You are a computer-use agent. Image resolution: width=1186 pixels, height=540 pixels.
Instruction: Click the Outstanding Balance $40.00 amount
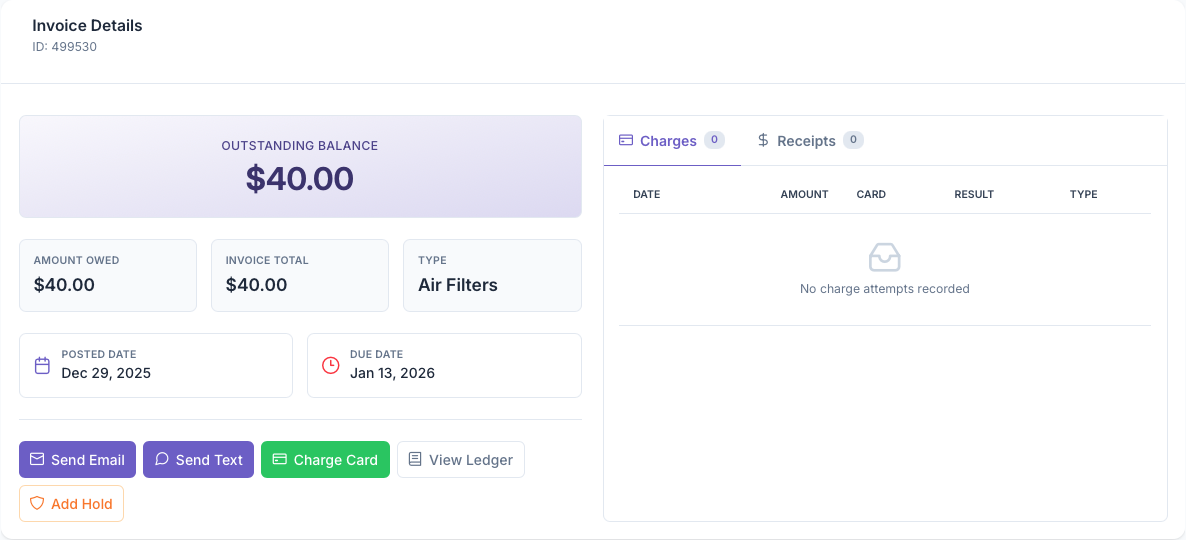click(x=300, y=178)
